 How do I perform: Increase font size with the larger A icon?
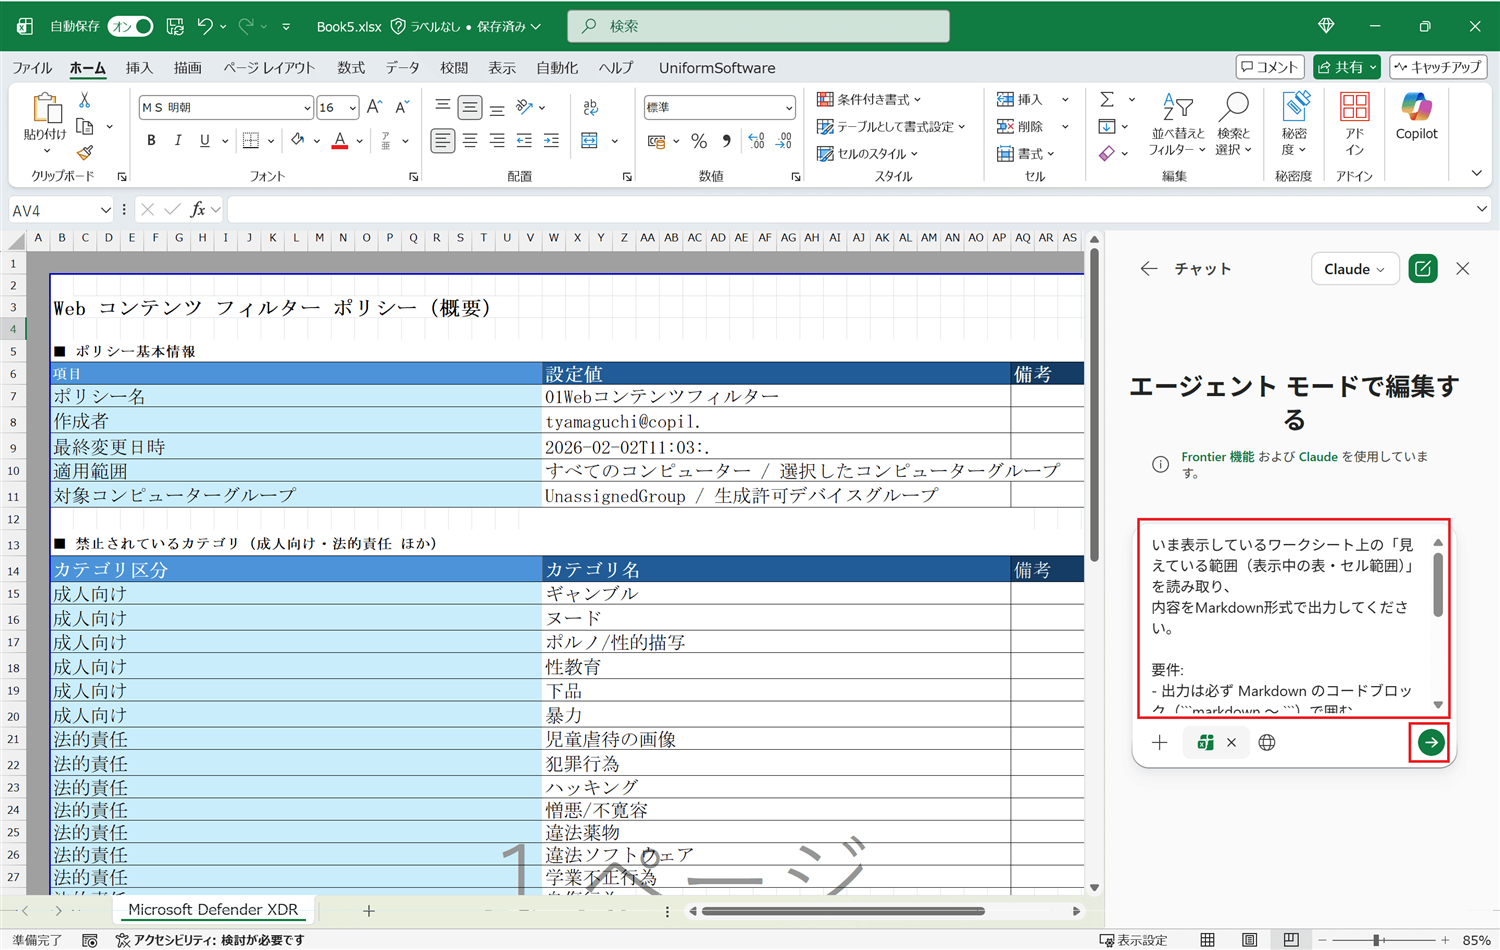tap(375, 107)
